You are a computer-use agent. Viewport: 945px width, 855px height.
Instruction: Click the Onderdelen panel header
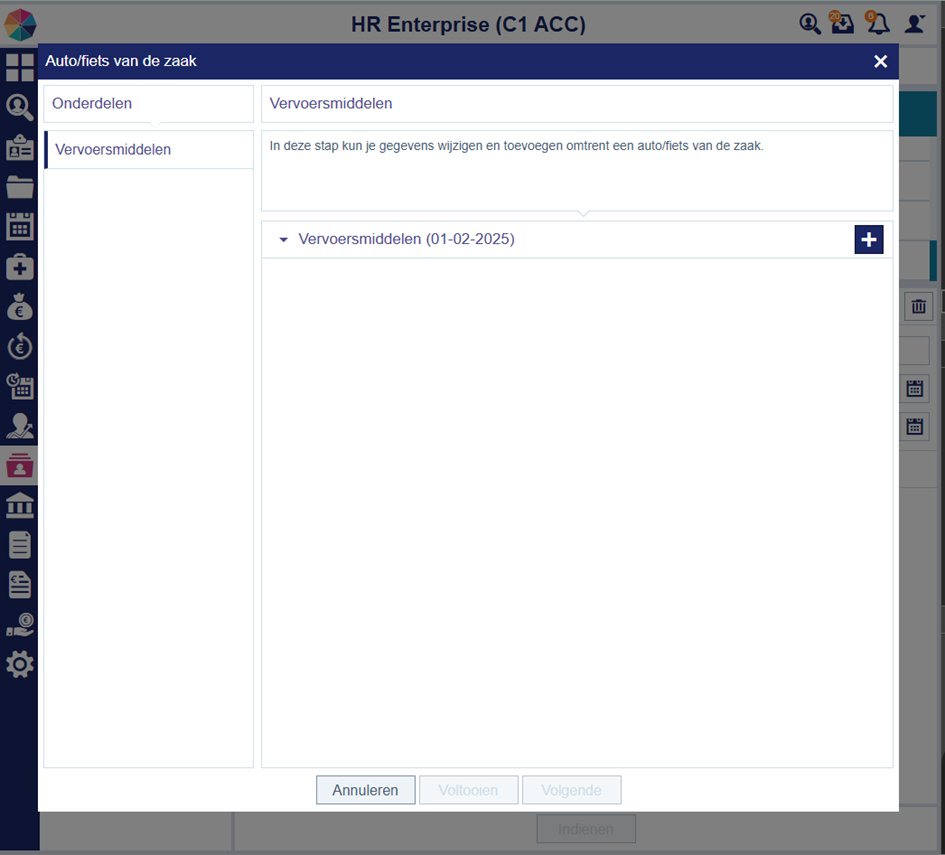click(148, 104)
